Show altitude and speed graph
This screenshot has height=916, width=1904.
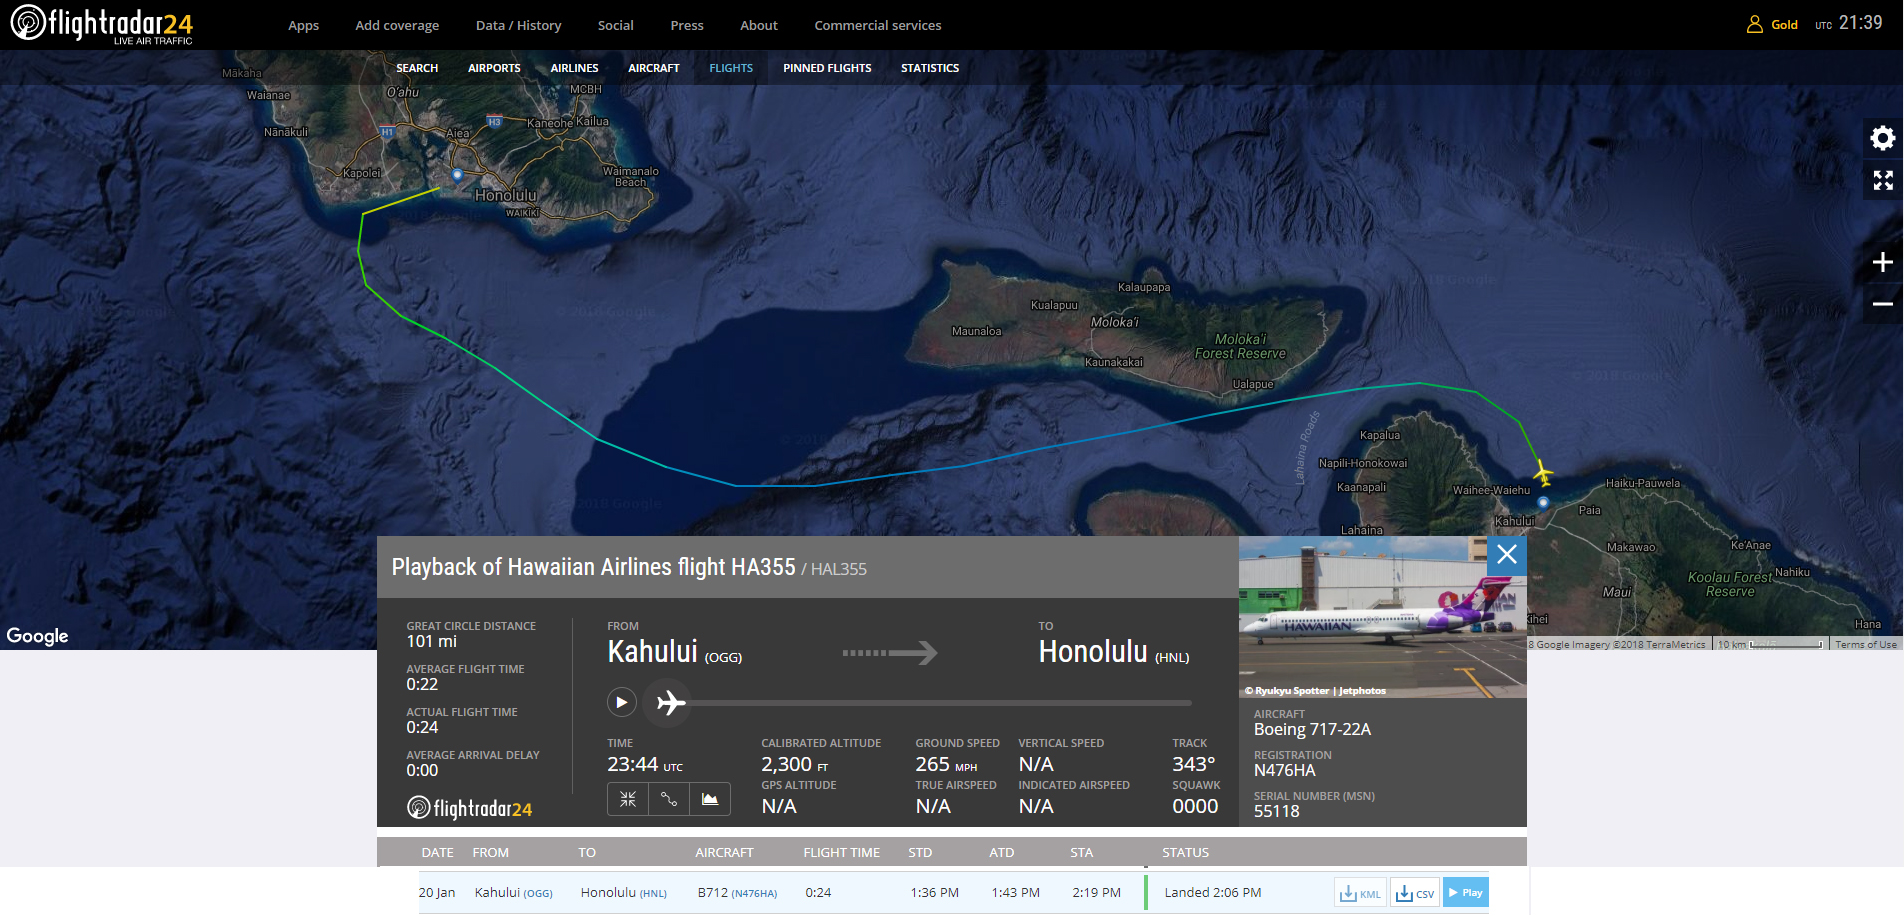[x=710, y=799]
